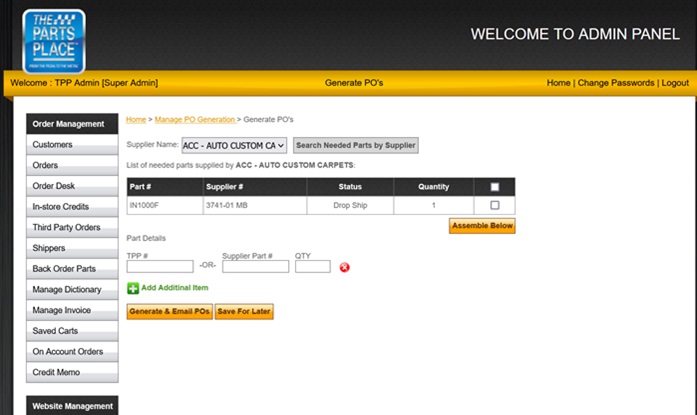Viewport: 697px width, 415px height.
Task: Click Logout in the top bar
Action: [675, 83]
